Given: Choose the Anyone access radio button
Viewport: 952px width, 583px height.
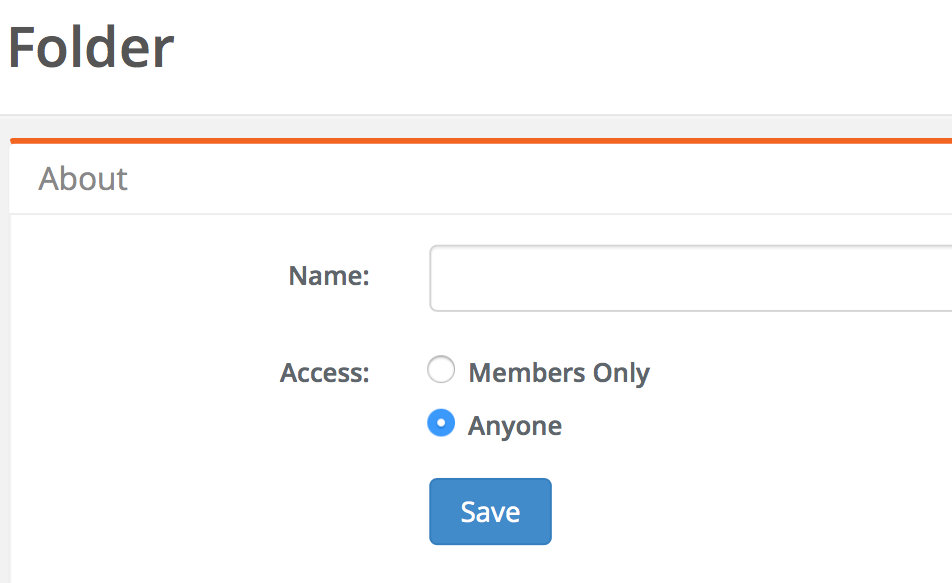Looking at the screenshot, I should (441, 424).
